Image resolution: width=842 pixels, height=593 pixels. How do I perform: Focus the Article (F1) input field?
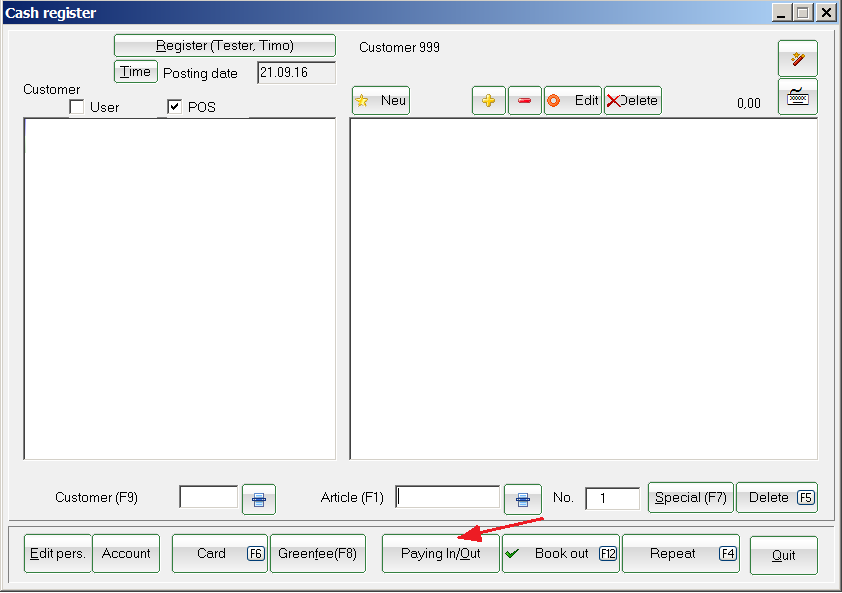click(447, 497)
